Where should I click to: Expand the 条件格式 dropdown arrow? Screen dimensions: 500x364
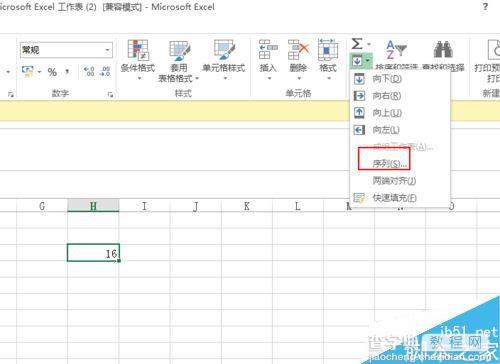pyautogui.click(x=139, y=78)
